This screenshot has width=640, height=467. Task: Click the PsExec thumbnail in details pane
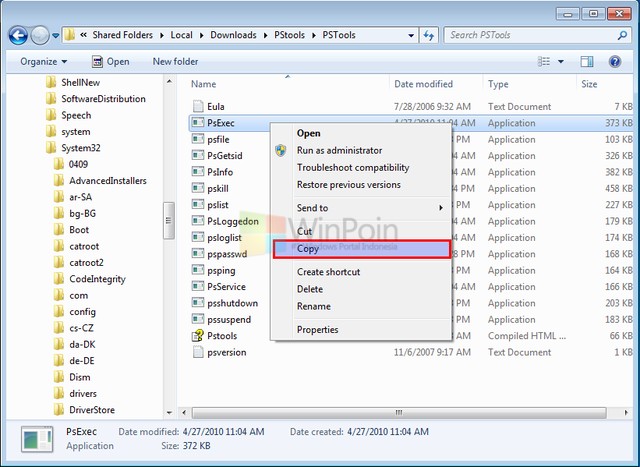tap(37, 439)
